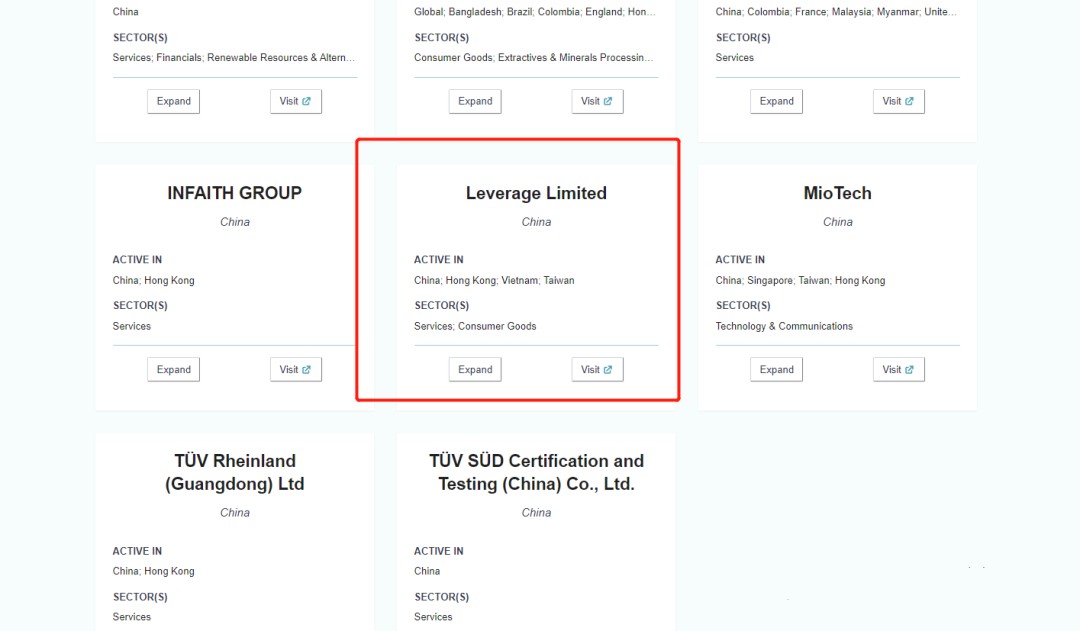Select the Leverage Limited heading
The width and height of the screenshot is (1080, 631).
pos(536,193)
